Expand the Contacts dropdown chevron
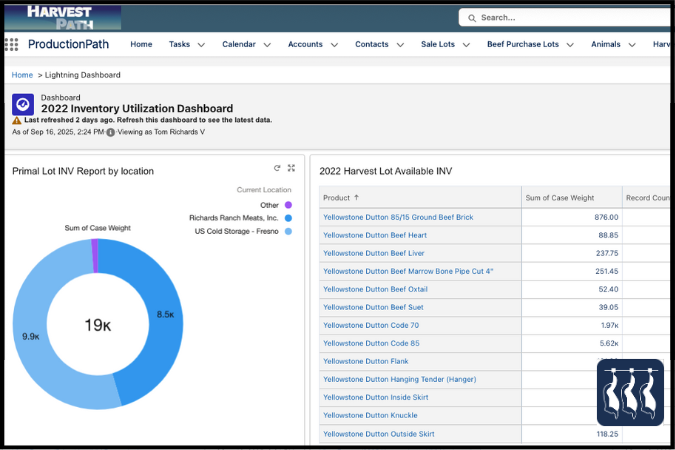Image resolution: width=675 pixels, height=450 pixels. (400, 45)
